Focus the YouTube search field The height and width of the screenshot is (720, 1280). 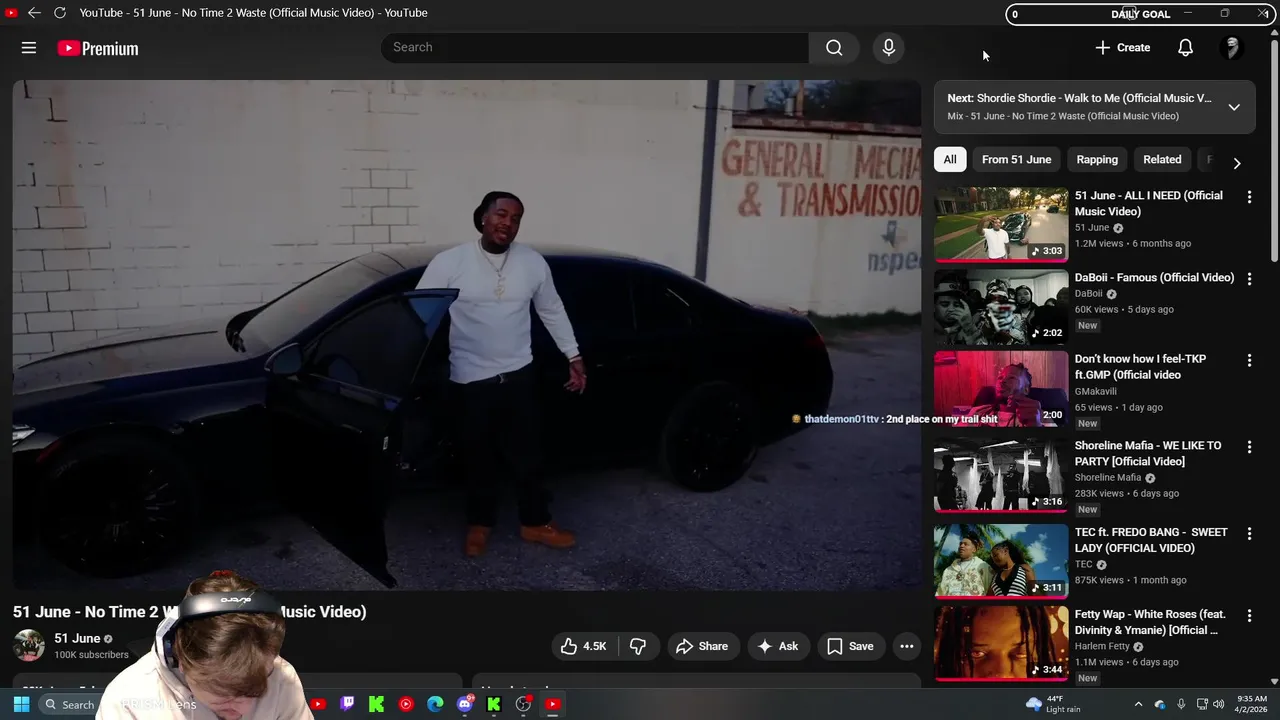coord(595,47)
